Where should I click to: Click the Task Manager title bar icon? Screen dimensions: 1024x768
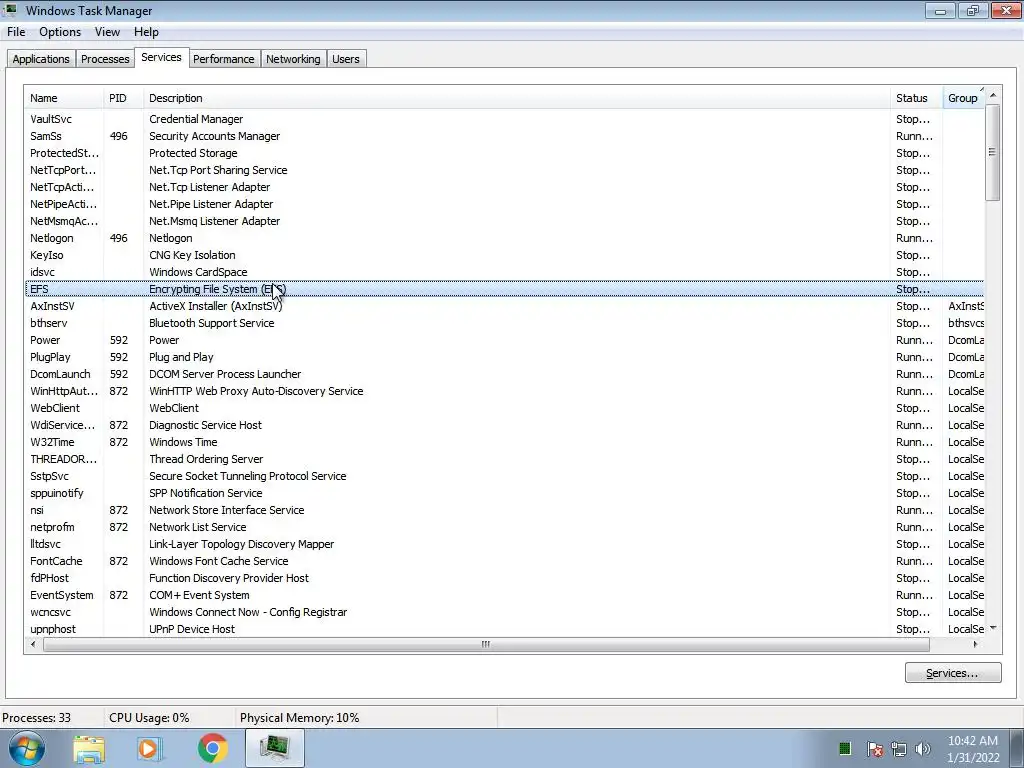point(10,10)
